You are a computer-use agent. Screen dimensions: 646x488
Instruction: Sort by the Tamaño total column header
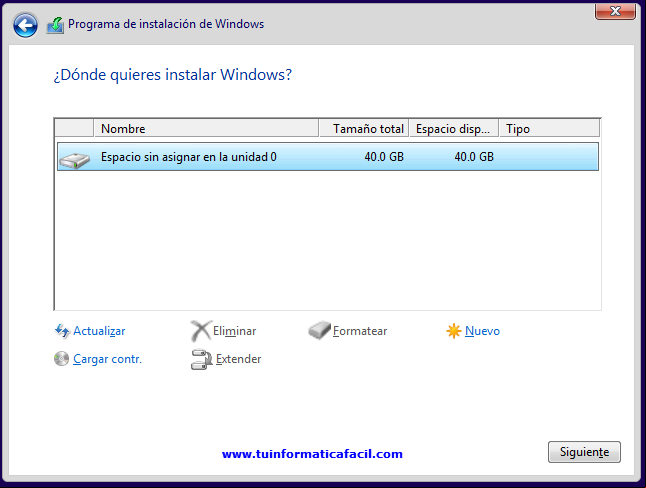pyautogui.click(x=364, y=129)
